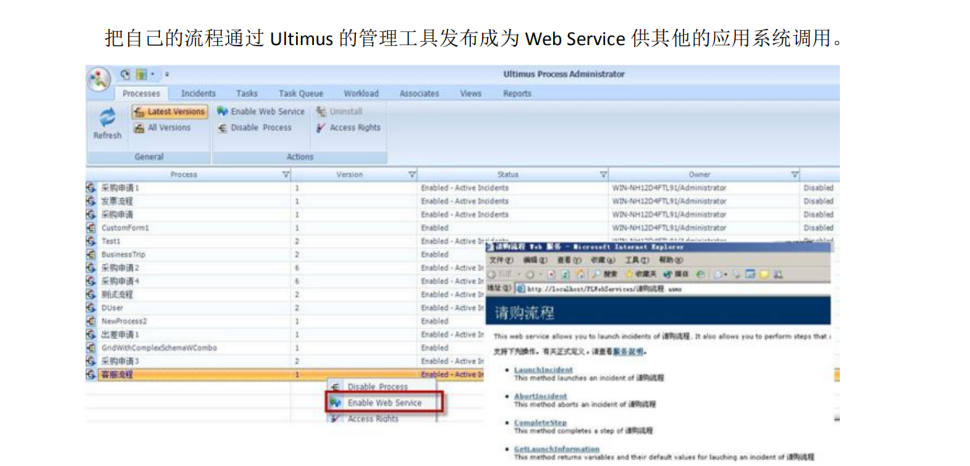Open the Owner column filter dropdown
Image resolution: width=970 pixels, height=466 pixels.
794,175
